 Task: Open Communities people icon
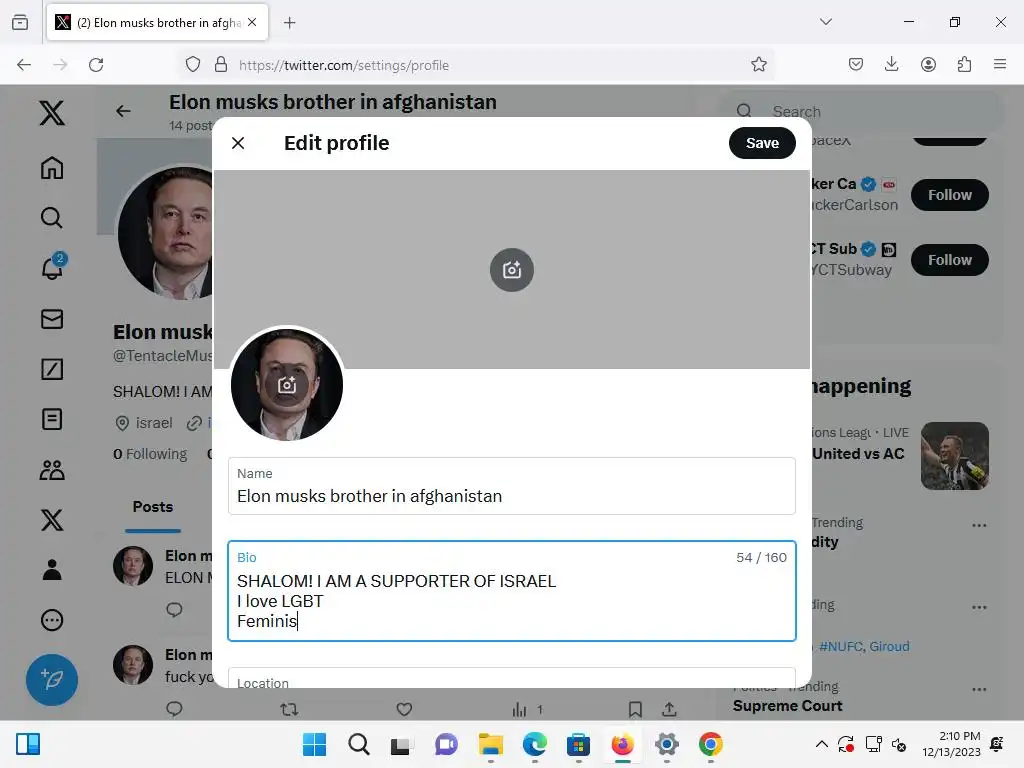point(52,470)
